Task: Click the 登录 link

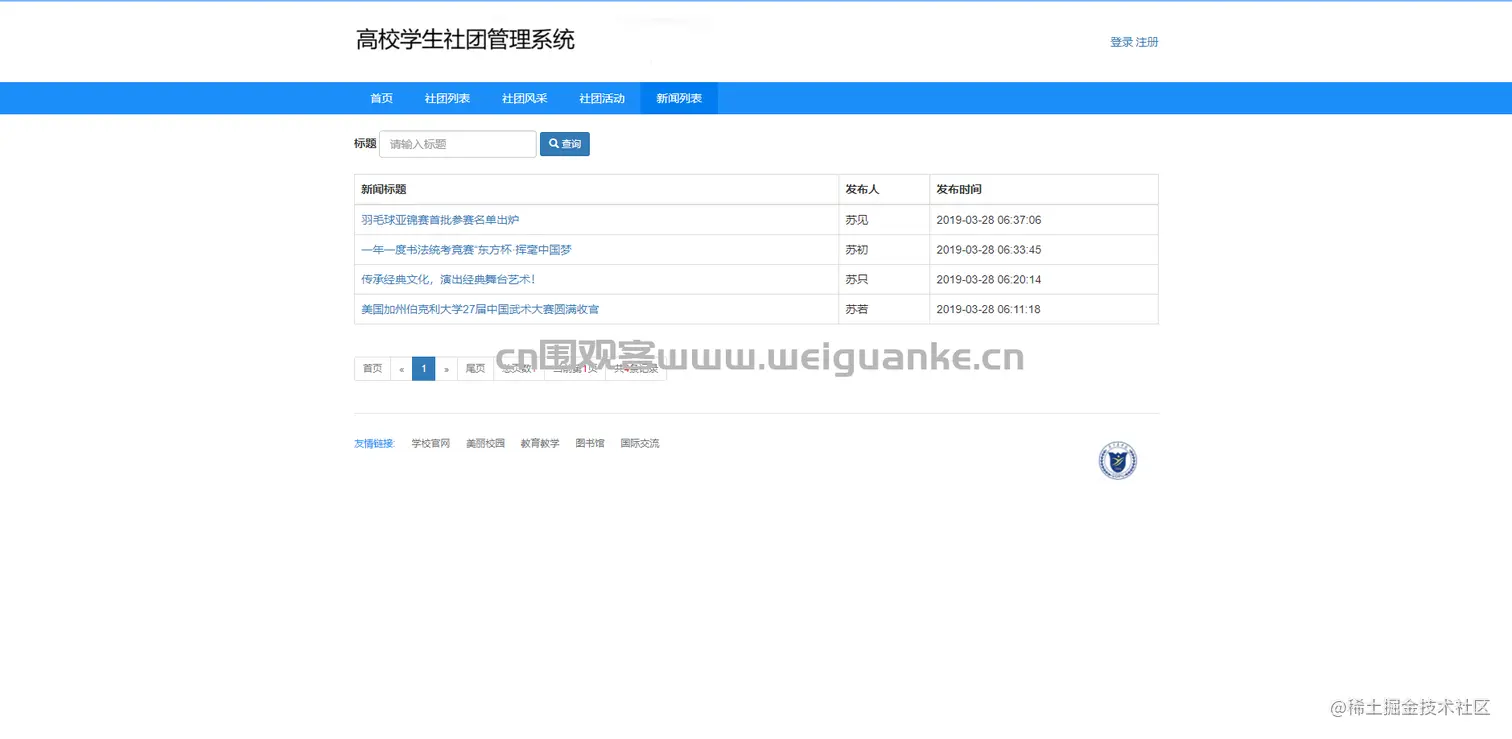Action: (1121, 42)
